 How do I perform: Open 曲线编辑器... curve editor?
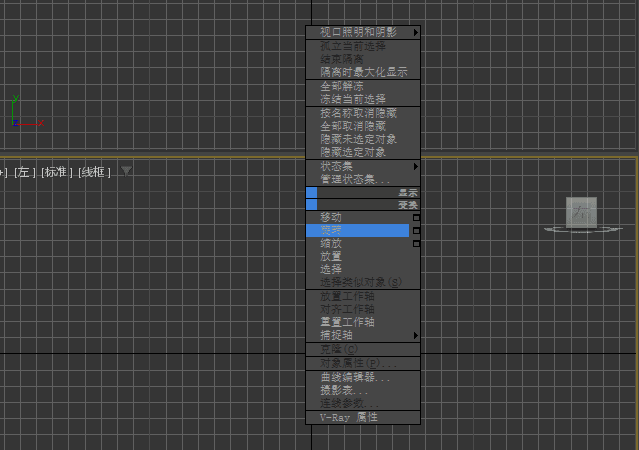[x=363, y=377]
